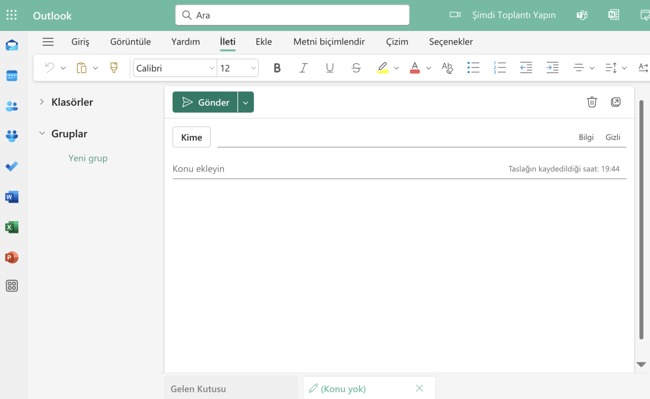Switch to the Görüntüle ribbon tab
The height and width of the screenshot is (399, 650).
130,42
